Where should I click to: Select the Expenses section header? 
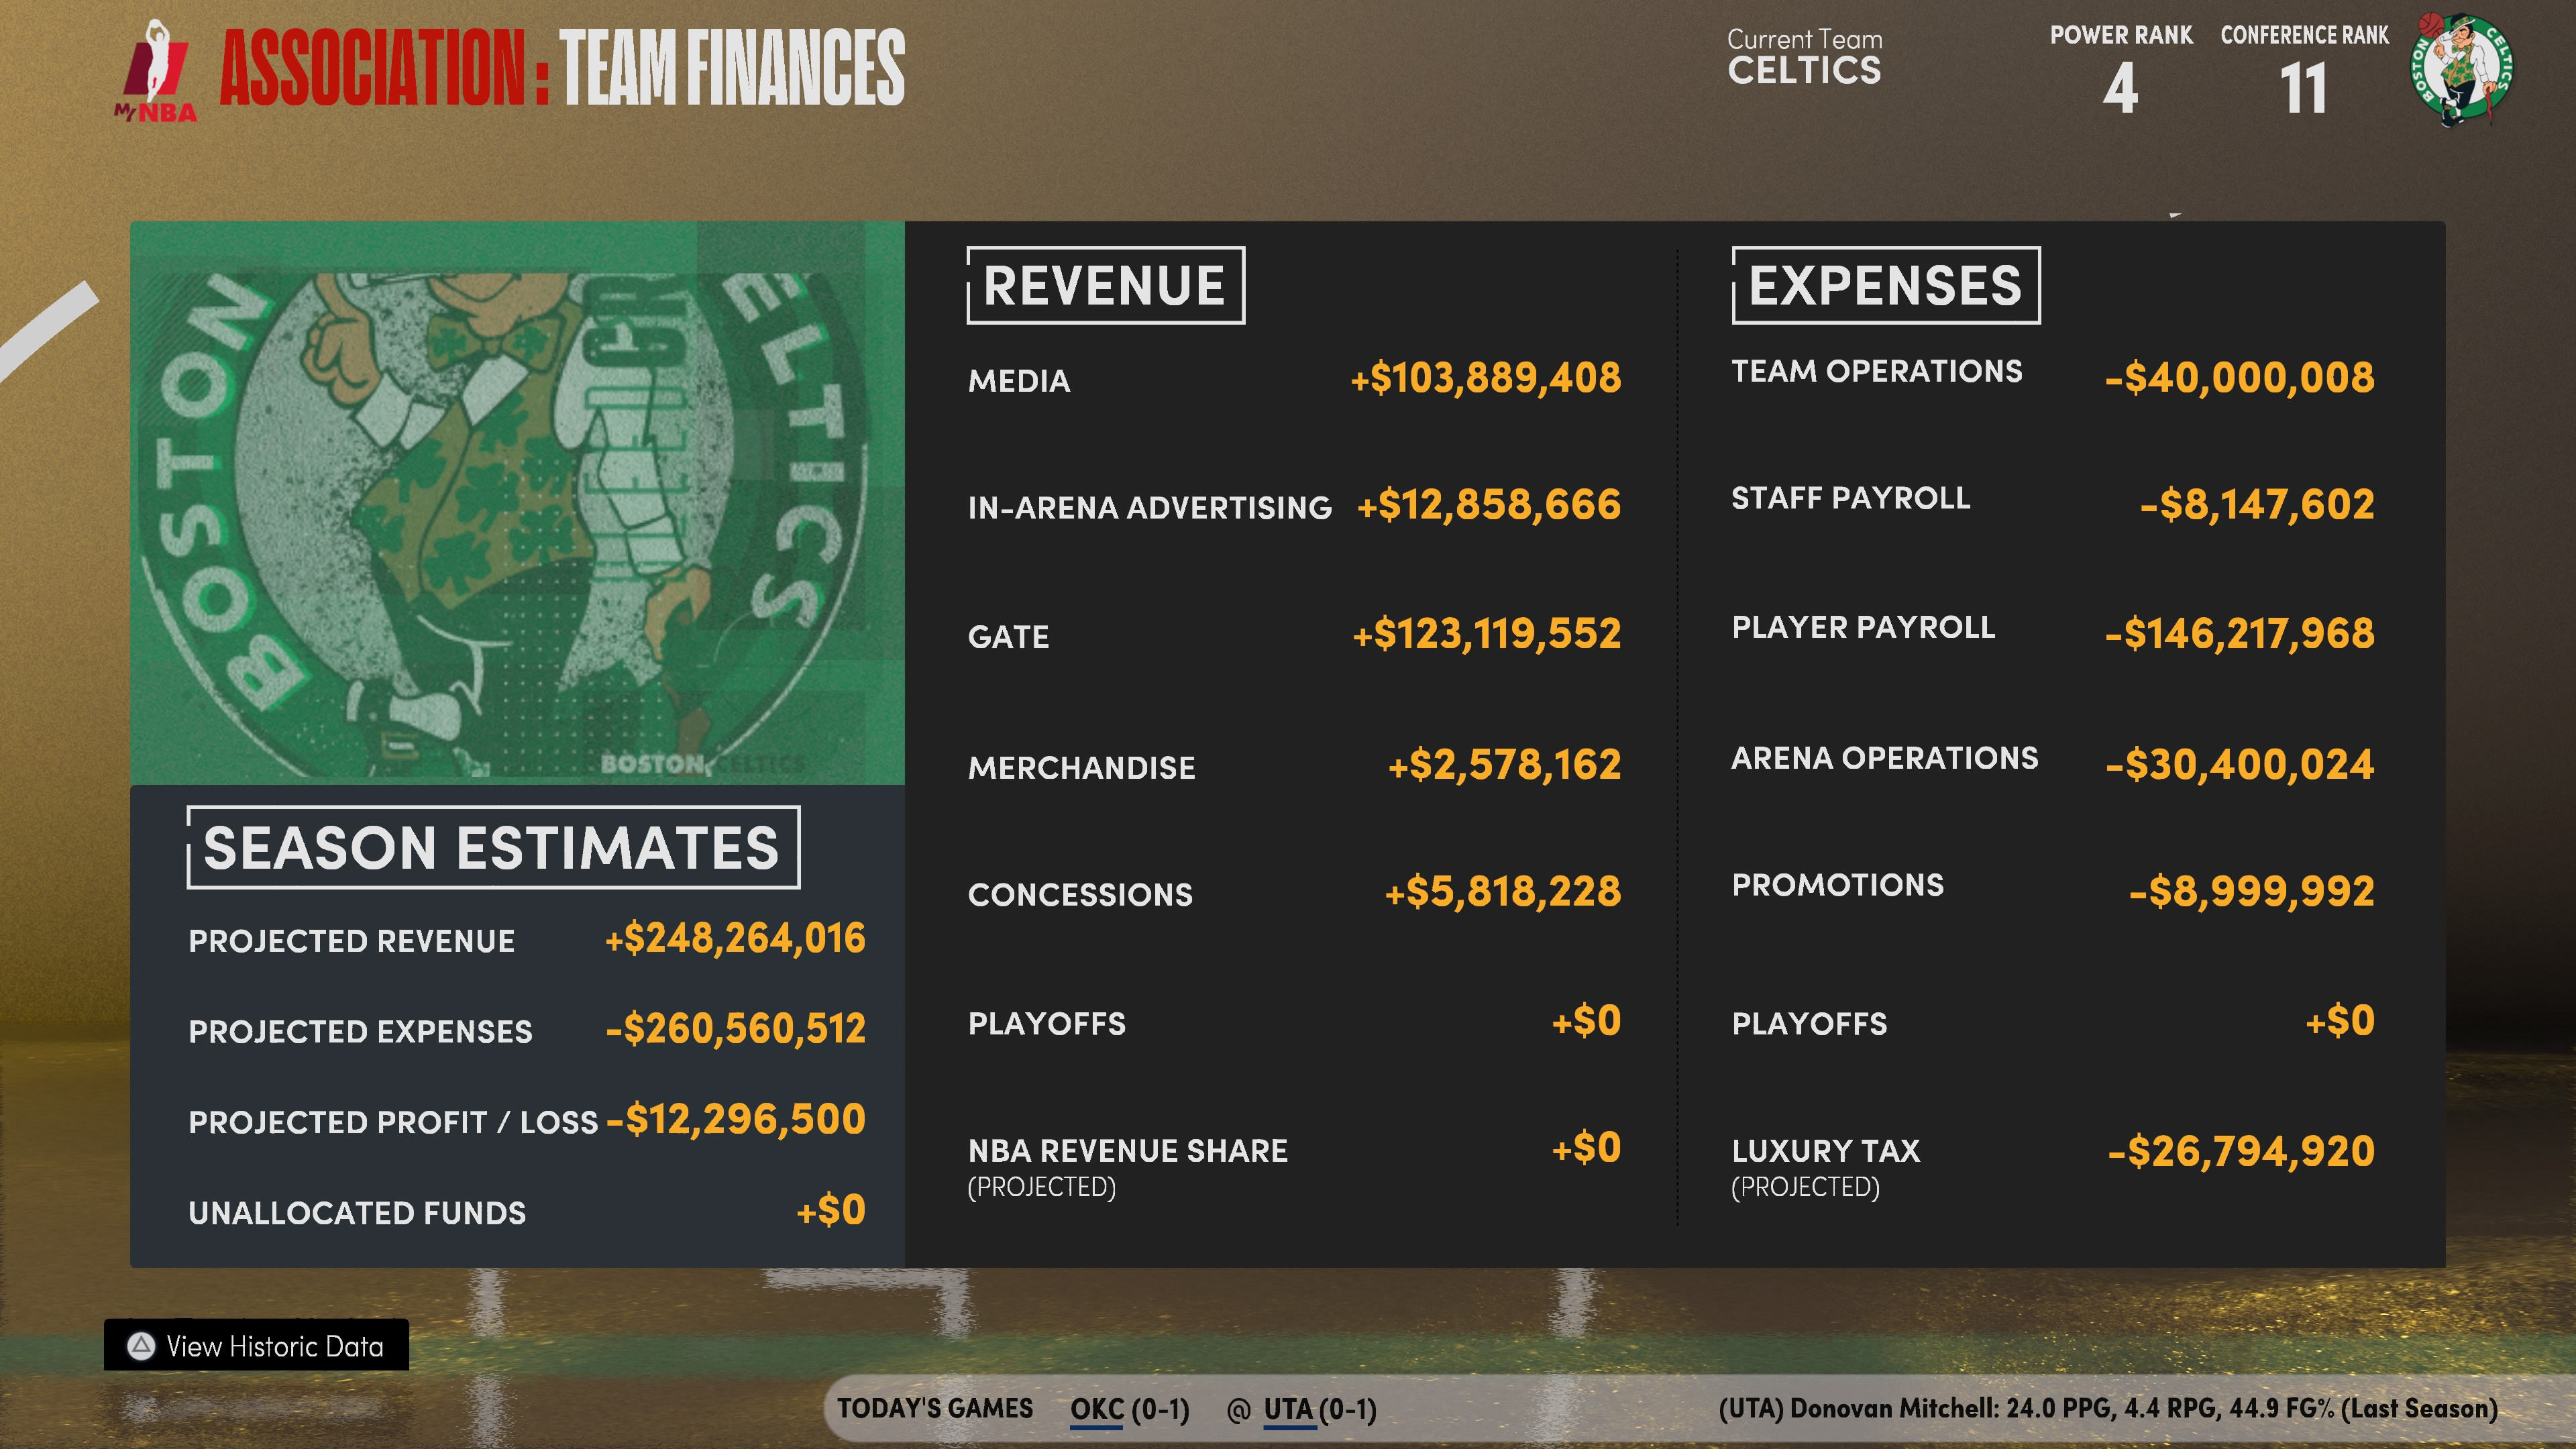tap(1885, 286)
